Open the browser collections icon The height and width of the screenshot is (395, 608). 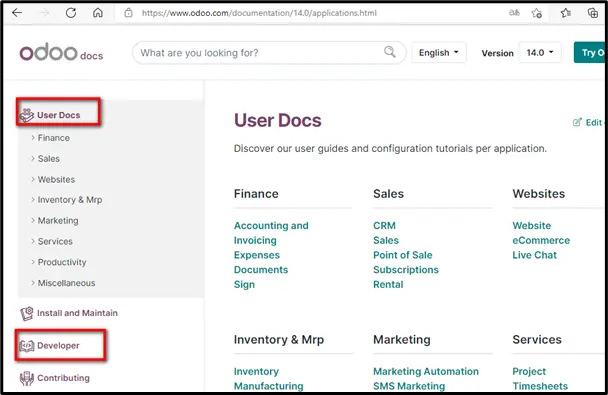(592, 13)
